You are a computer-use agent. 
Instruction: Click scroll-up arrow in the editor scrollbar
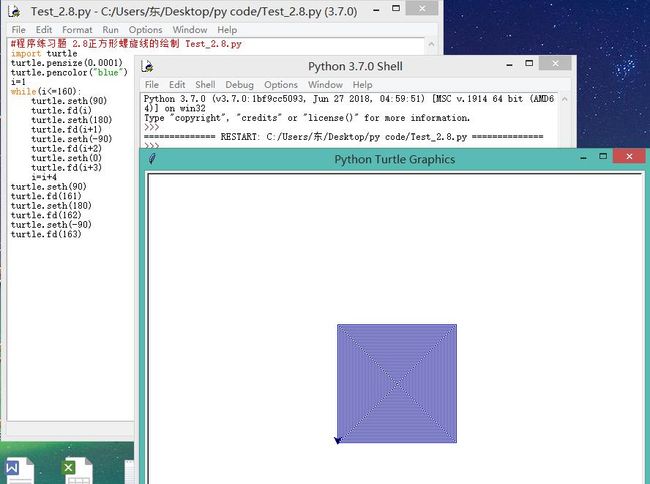[x=431, y=44]
